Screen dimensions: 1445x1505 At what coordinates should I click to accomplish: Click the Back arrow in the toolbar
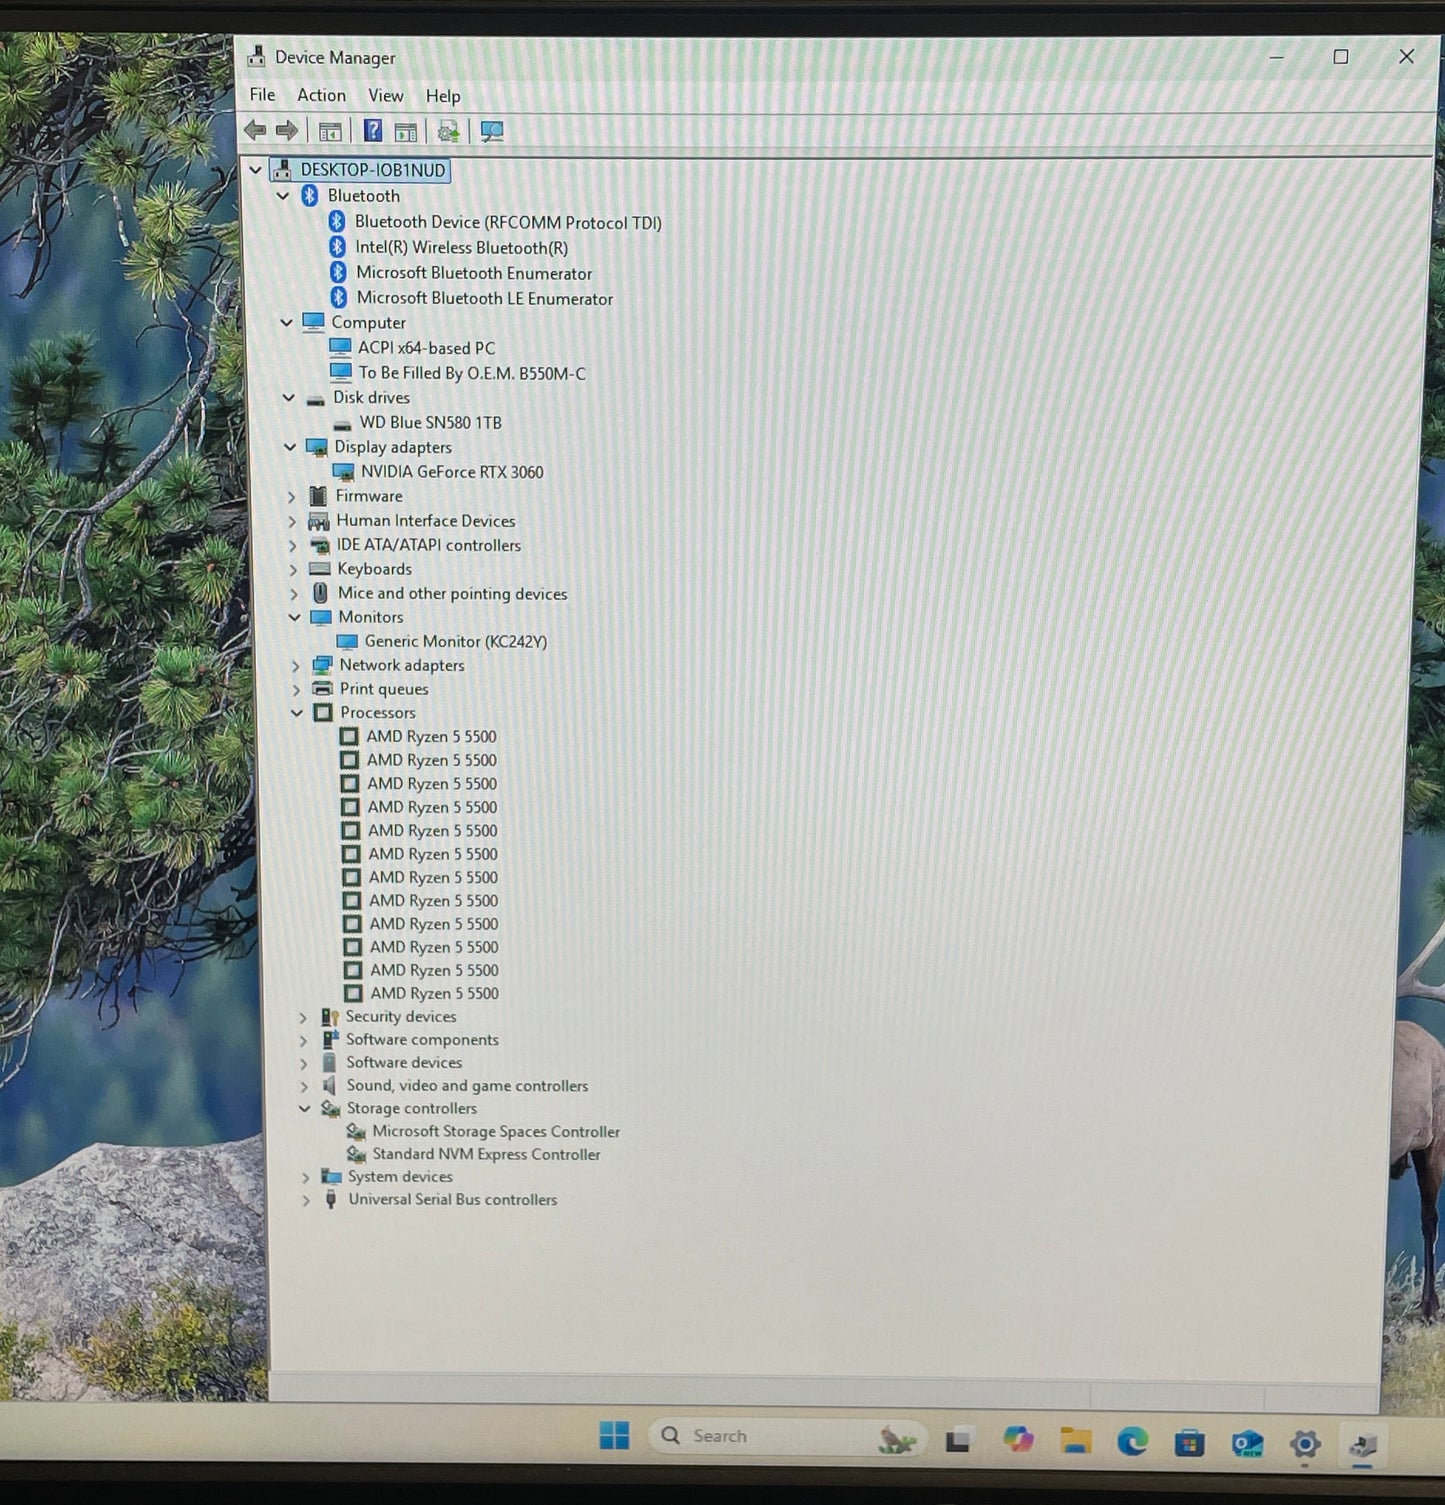coord(256,130)
